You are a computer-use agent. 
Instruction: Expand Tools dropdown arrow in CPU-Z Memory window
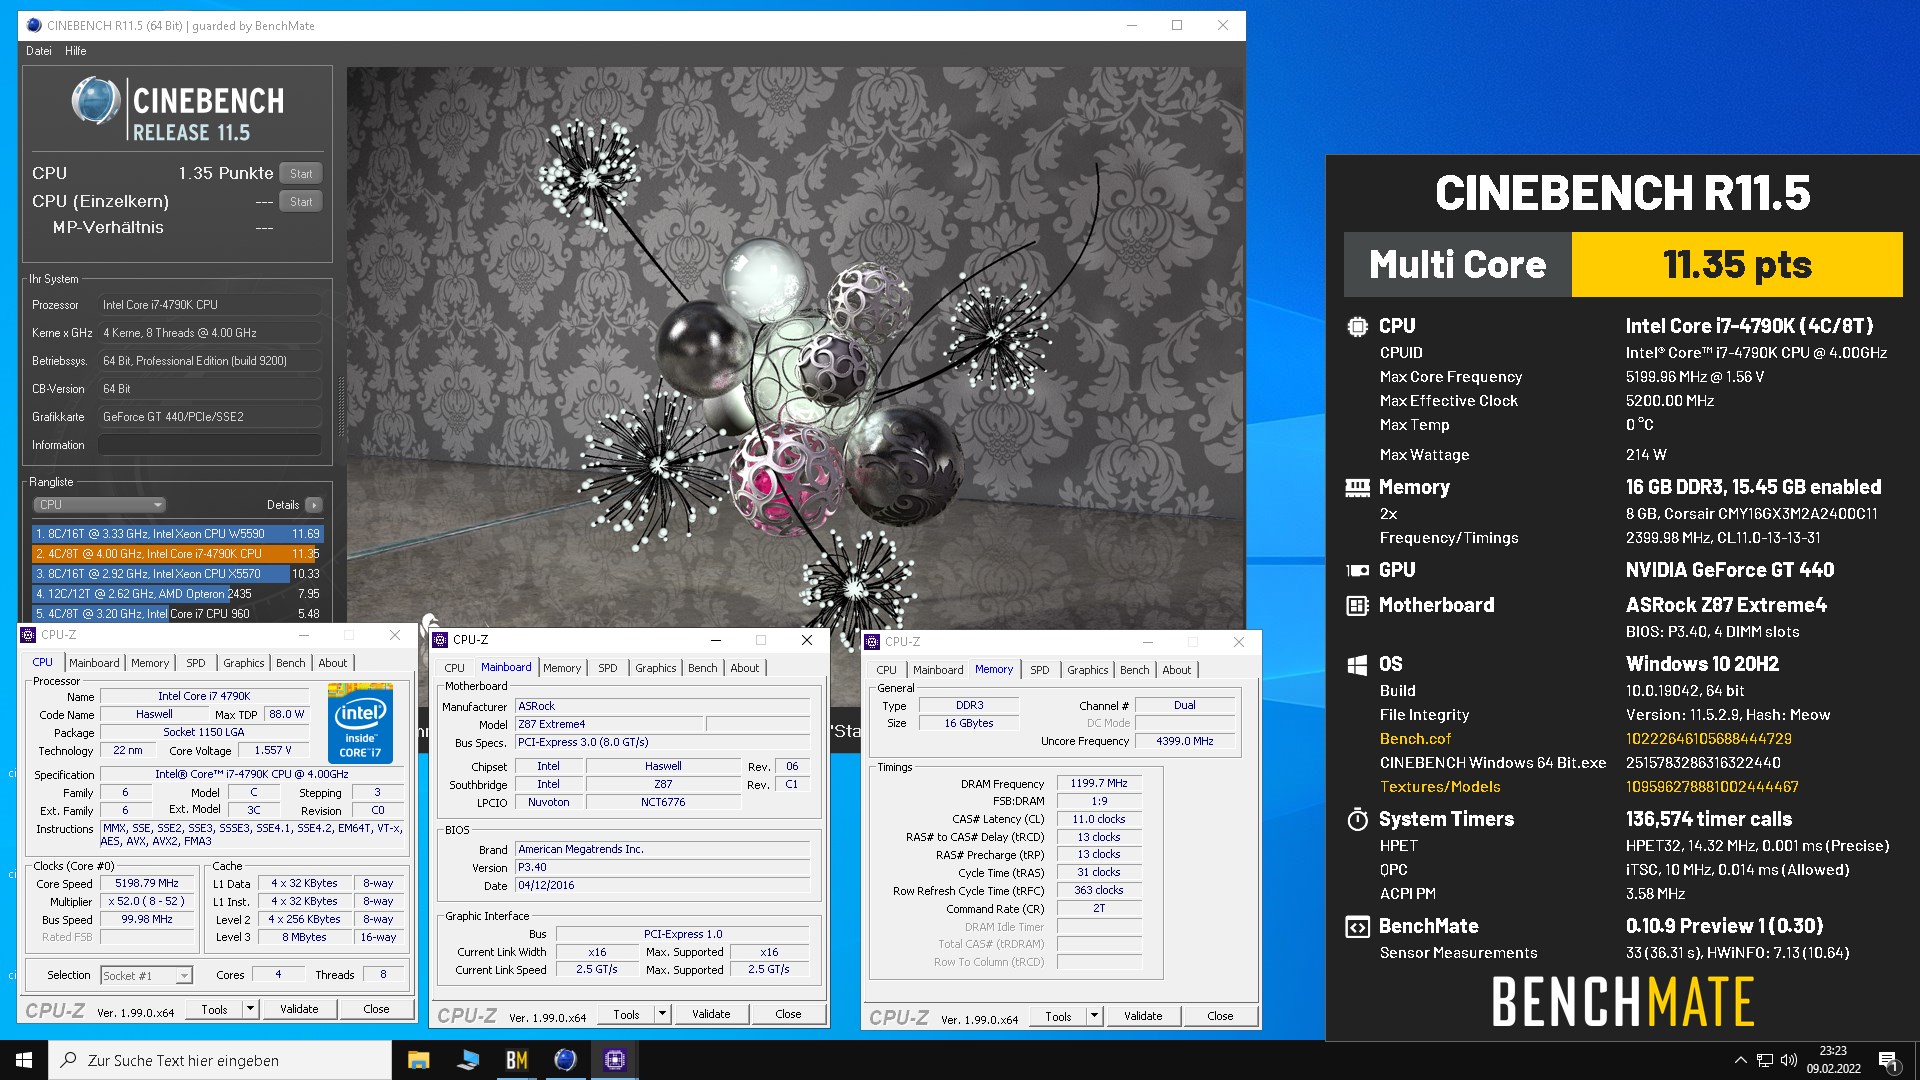tap(1094, 1016)
